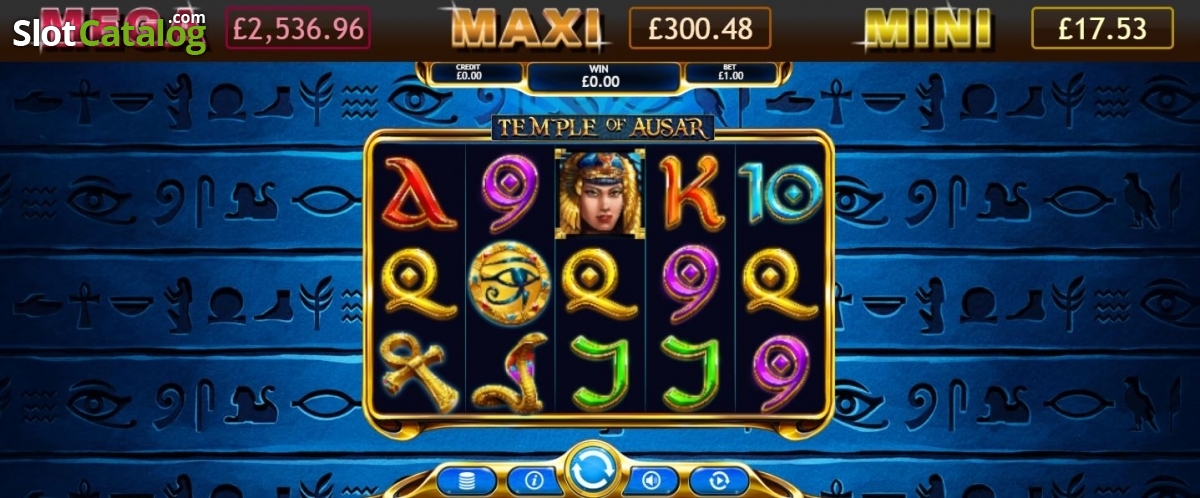Click the BET £1.00 display
Viewport: 1200px width, 498px height.
731,74
